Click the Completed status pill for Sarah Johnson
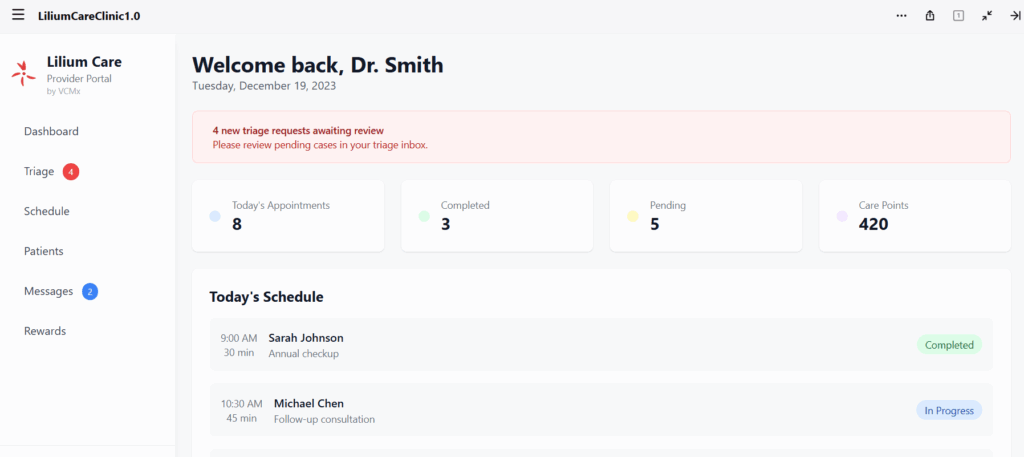Viewport: 1024px width, 457px height. (x=949, y=345)
